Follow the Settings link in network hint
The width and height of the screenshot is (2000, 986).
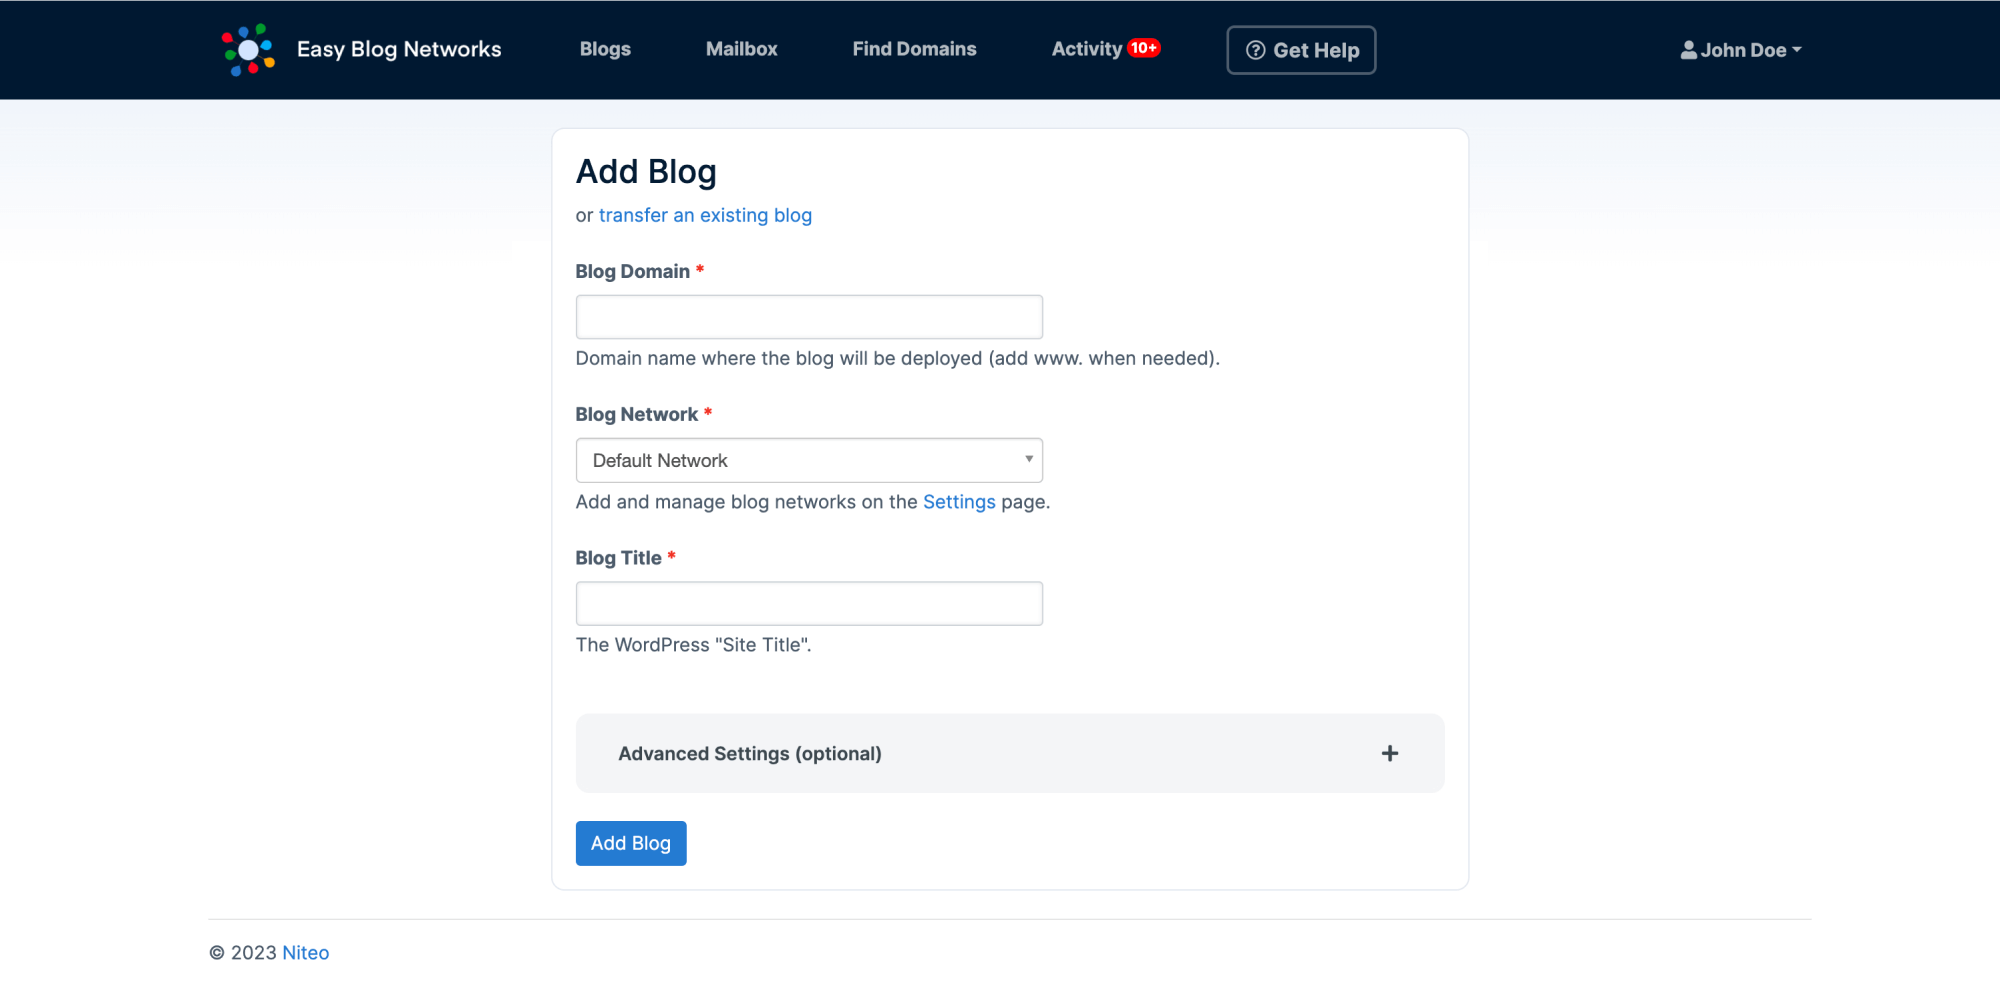click(959, 502)
